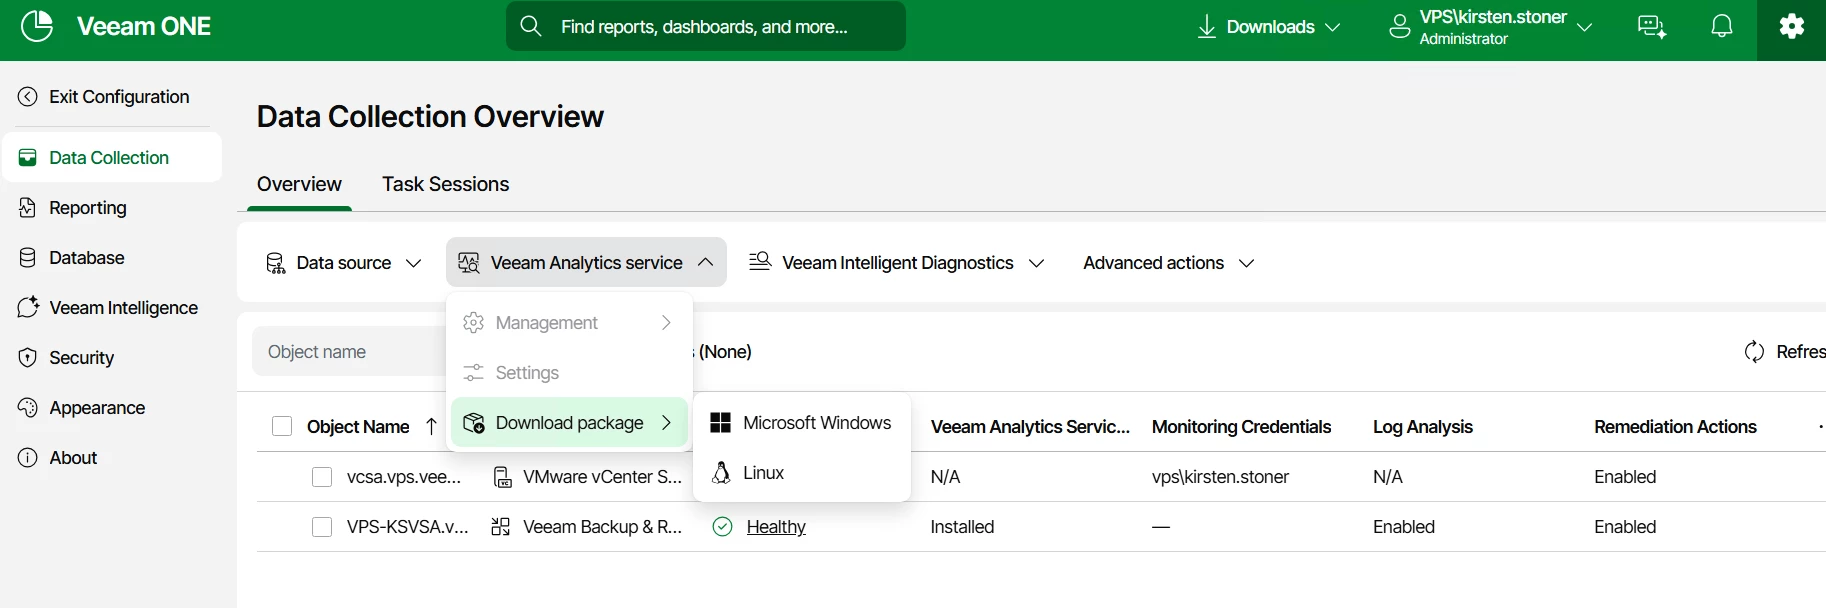Image resolution: width=1826 pixels, height=608 pixels.
Task: Choose Management in Analytics service menu
Action: coord(569,323)
